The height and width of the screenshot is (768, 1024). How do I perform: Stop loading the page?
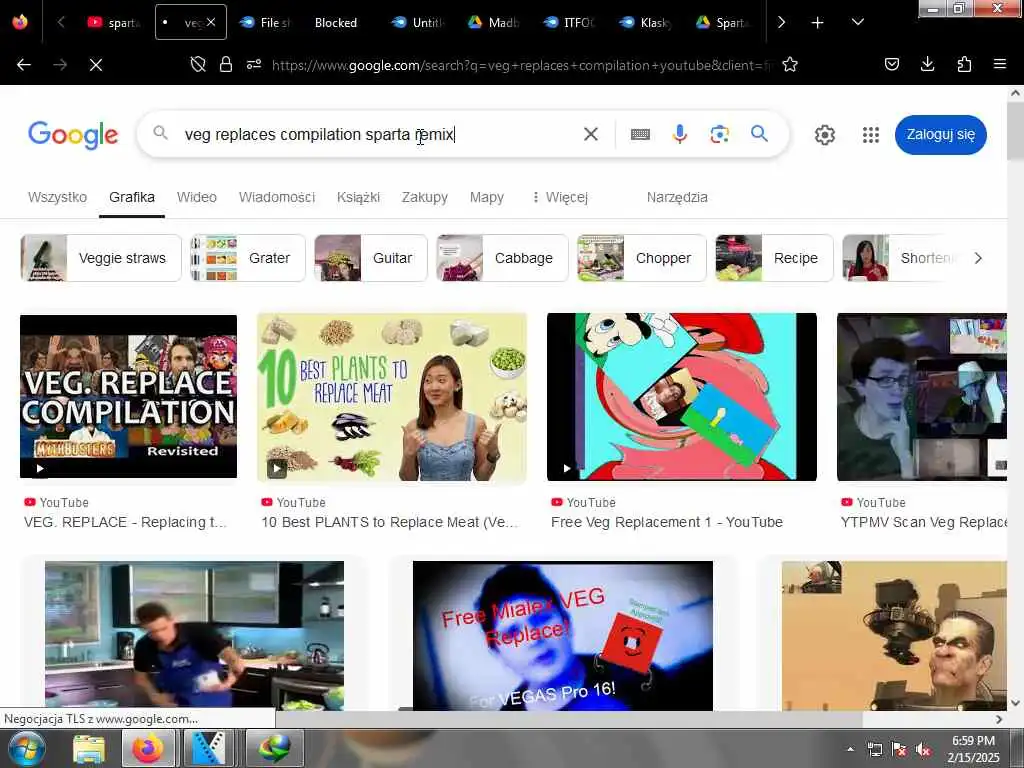(x=96, y=65)
